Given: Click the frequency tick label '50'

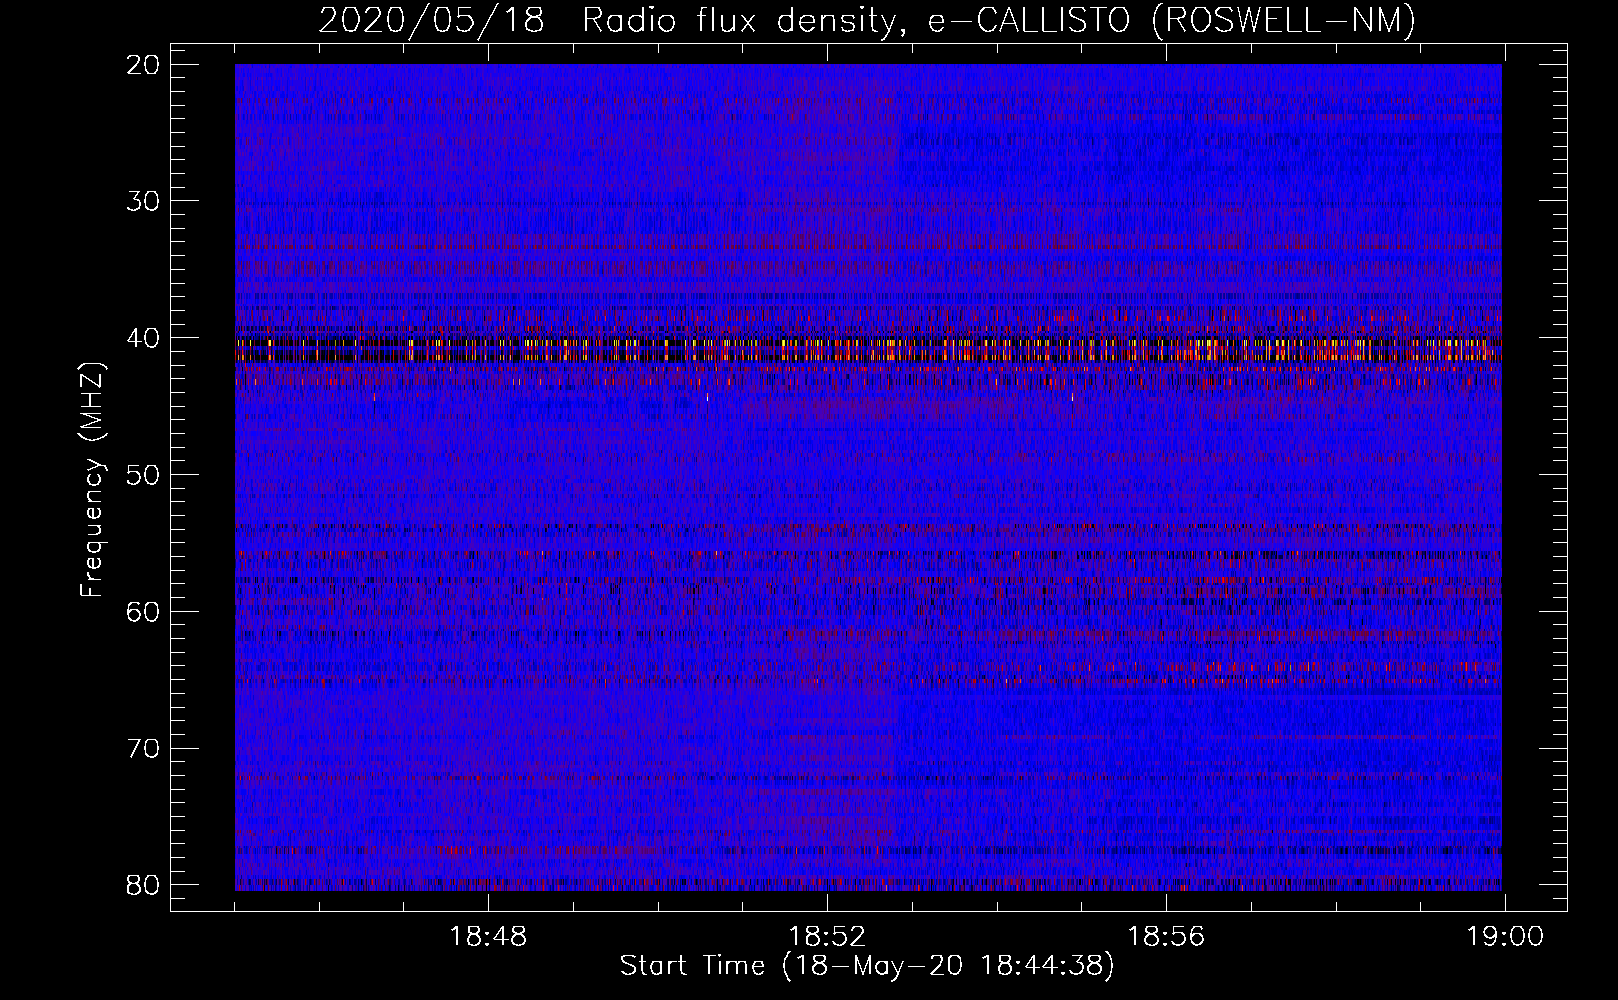Looking at the screenshot, I should [144, 475].
